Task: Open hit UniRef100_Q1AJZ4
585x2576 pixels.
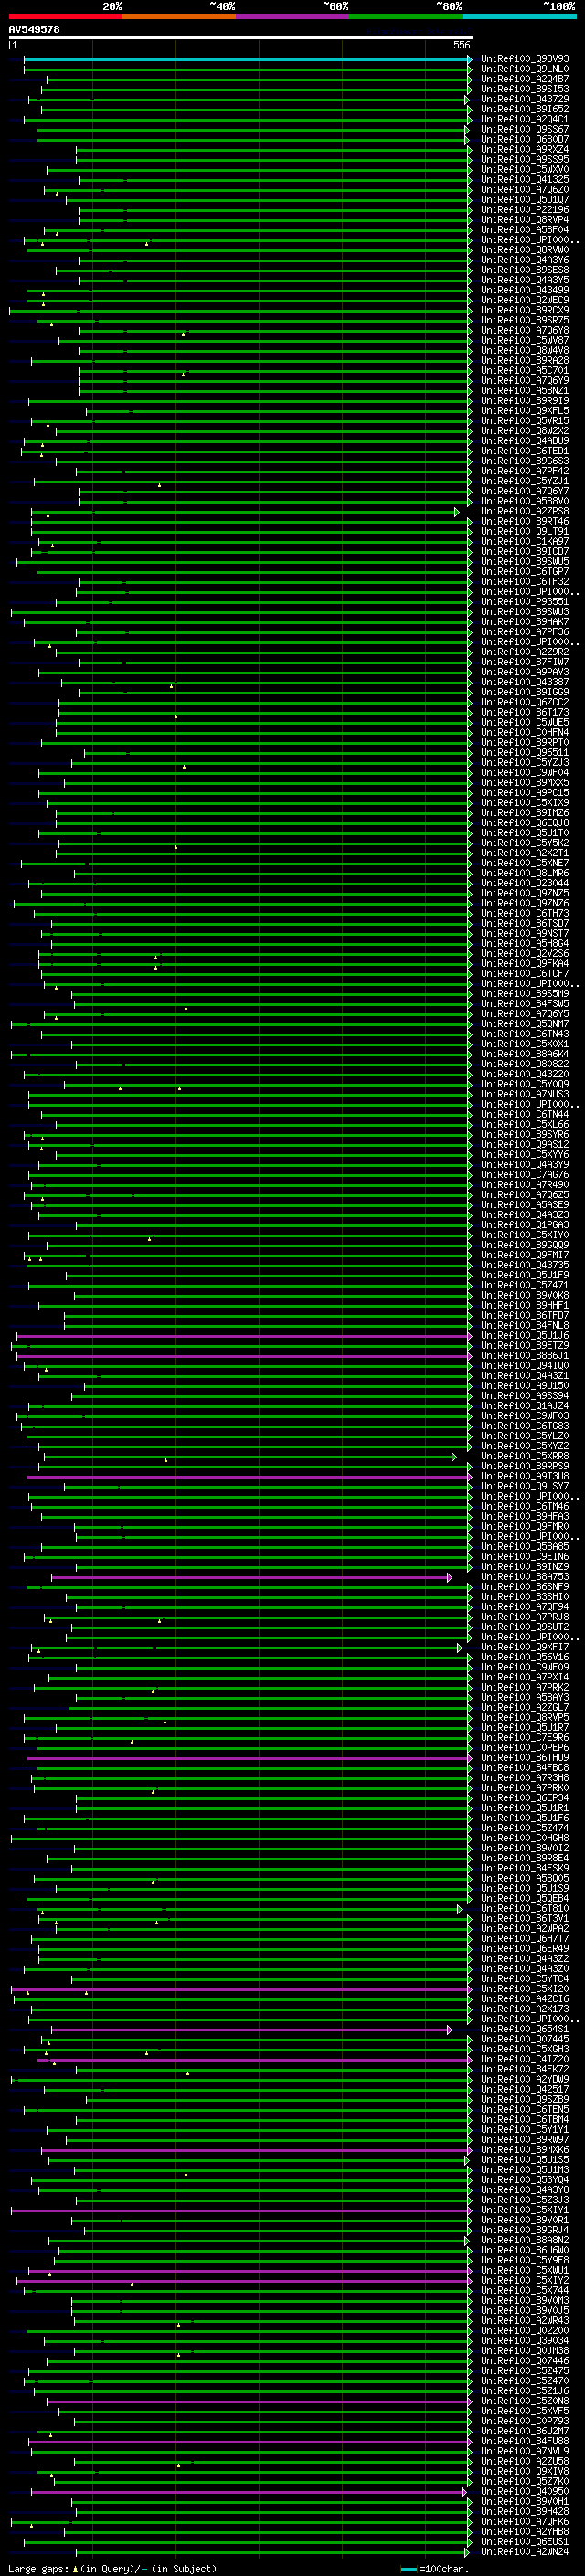Action: click(x=525, y=1406)
